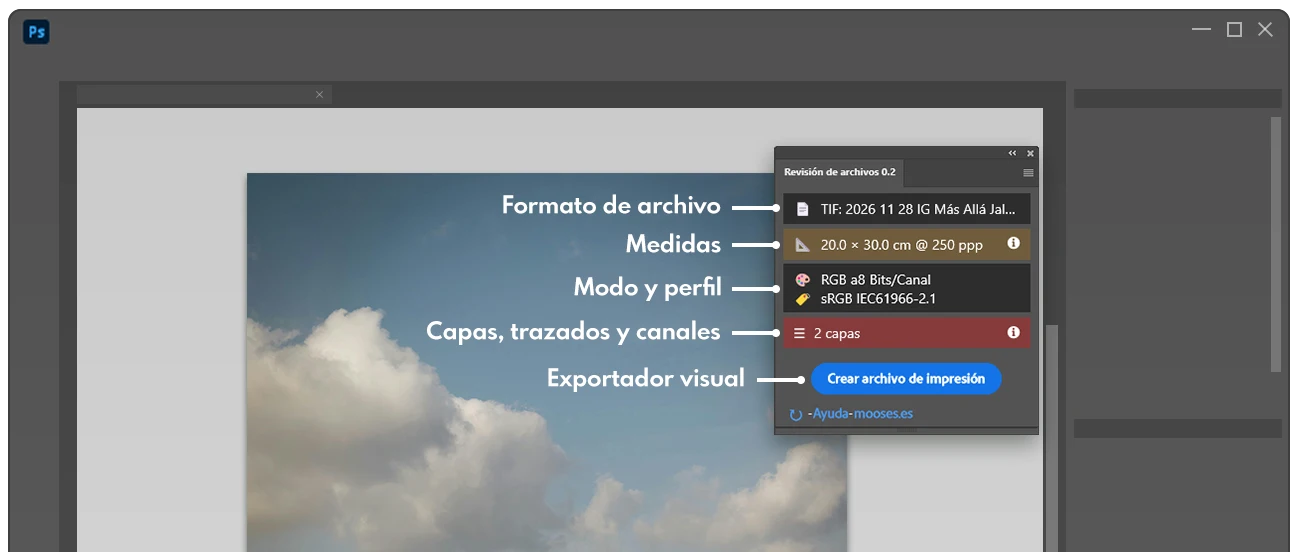Click the yellow tag profile icon
This screenshot has width=1300, height=552.
point(802,298)
